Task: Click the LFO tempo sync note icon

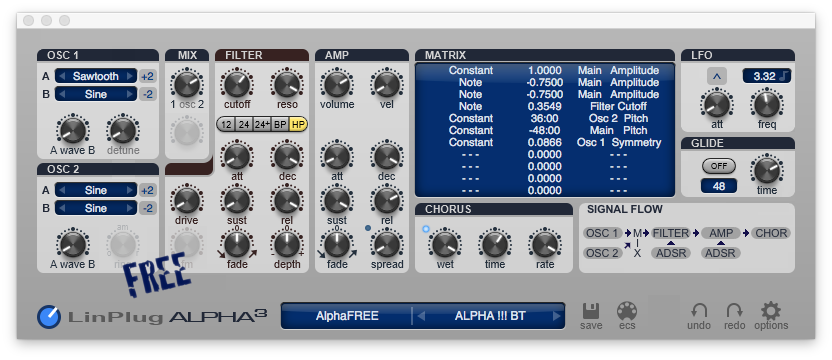Action: pyautogui.click(x=785, y=76)
